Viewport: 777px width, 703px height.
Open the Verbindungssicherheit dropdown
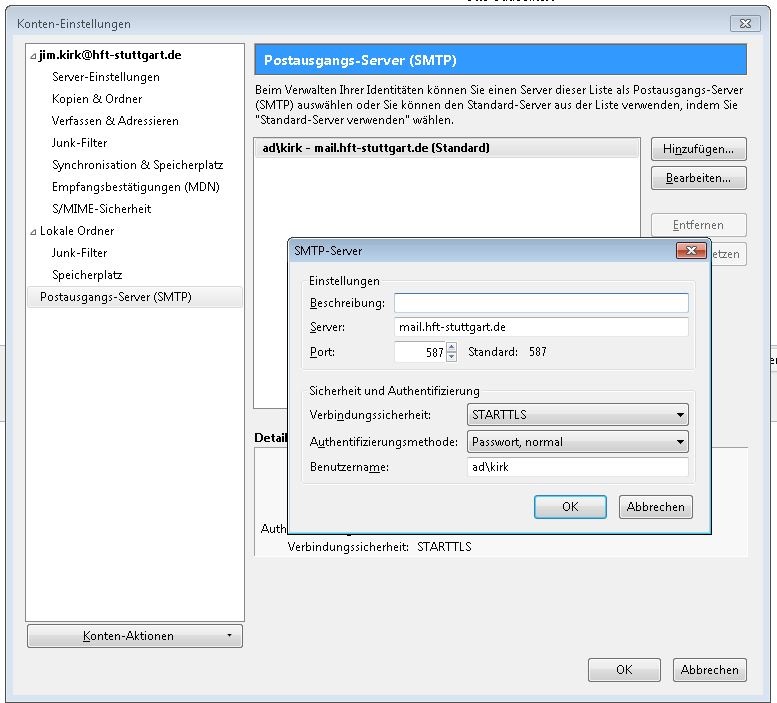pyautogui.click(x=578, y=414)
